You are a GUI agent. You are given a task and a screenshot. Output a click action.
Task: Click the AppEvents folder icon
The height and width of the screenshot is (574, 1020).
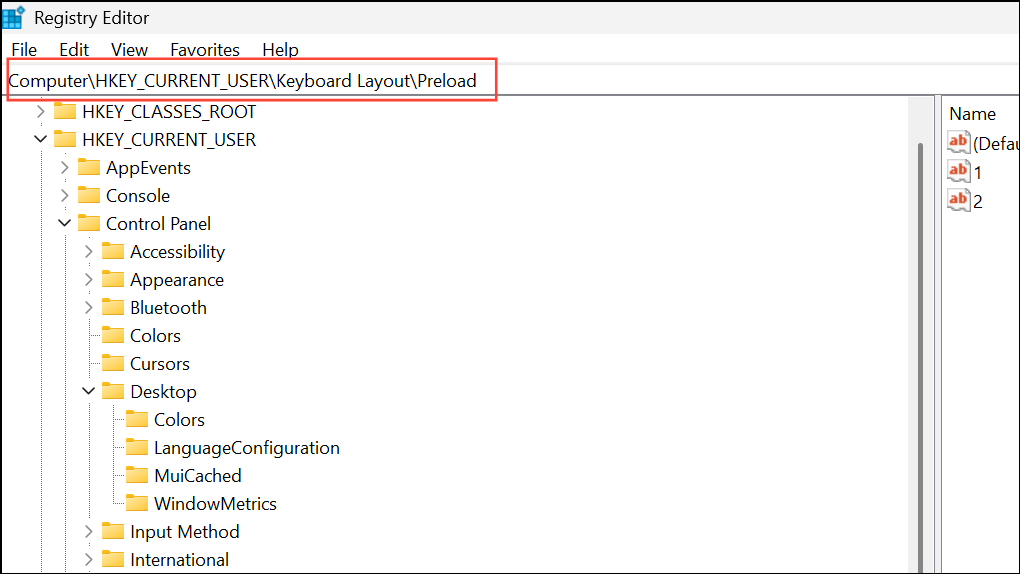[88, 167]
